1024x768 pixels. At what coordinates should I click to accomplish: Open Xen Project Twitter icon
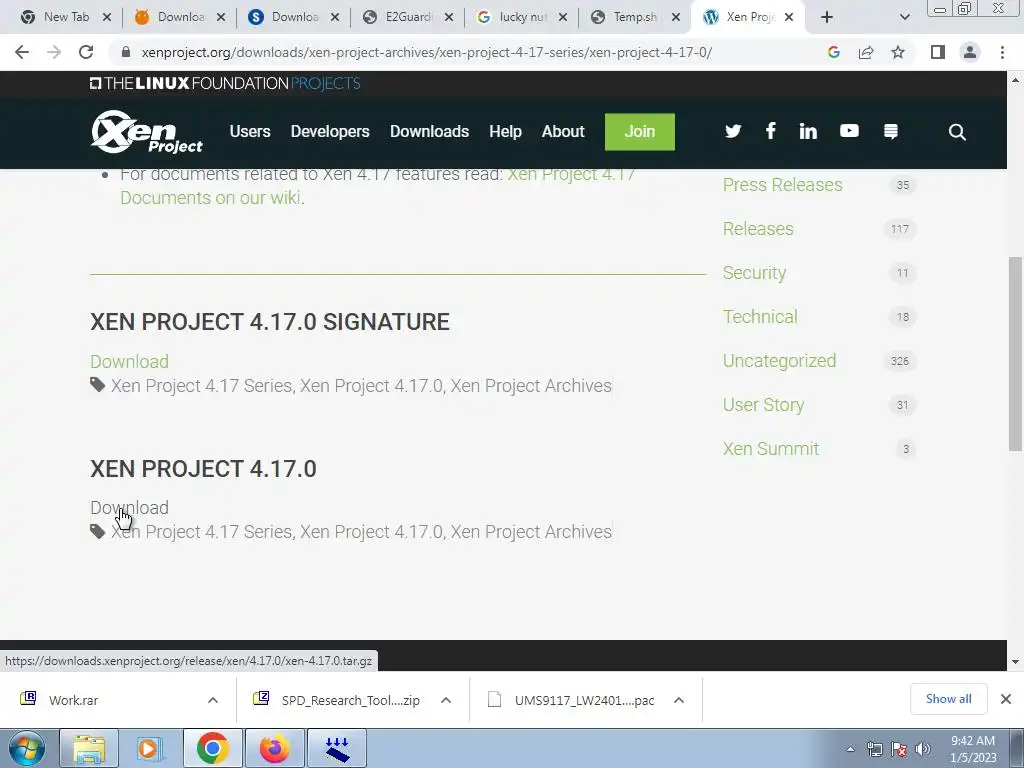(733, 131)
